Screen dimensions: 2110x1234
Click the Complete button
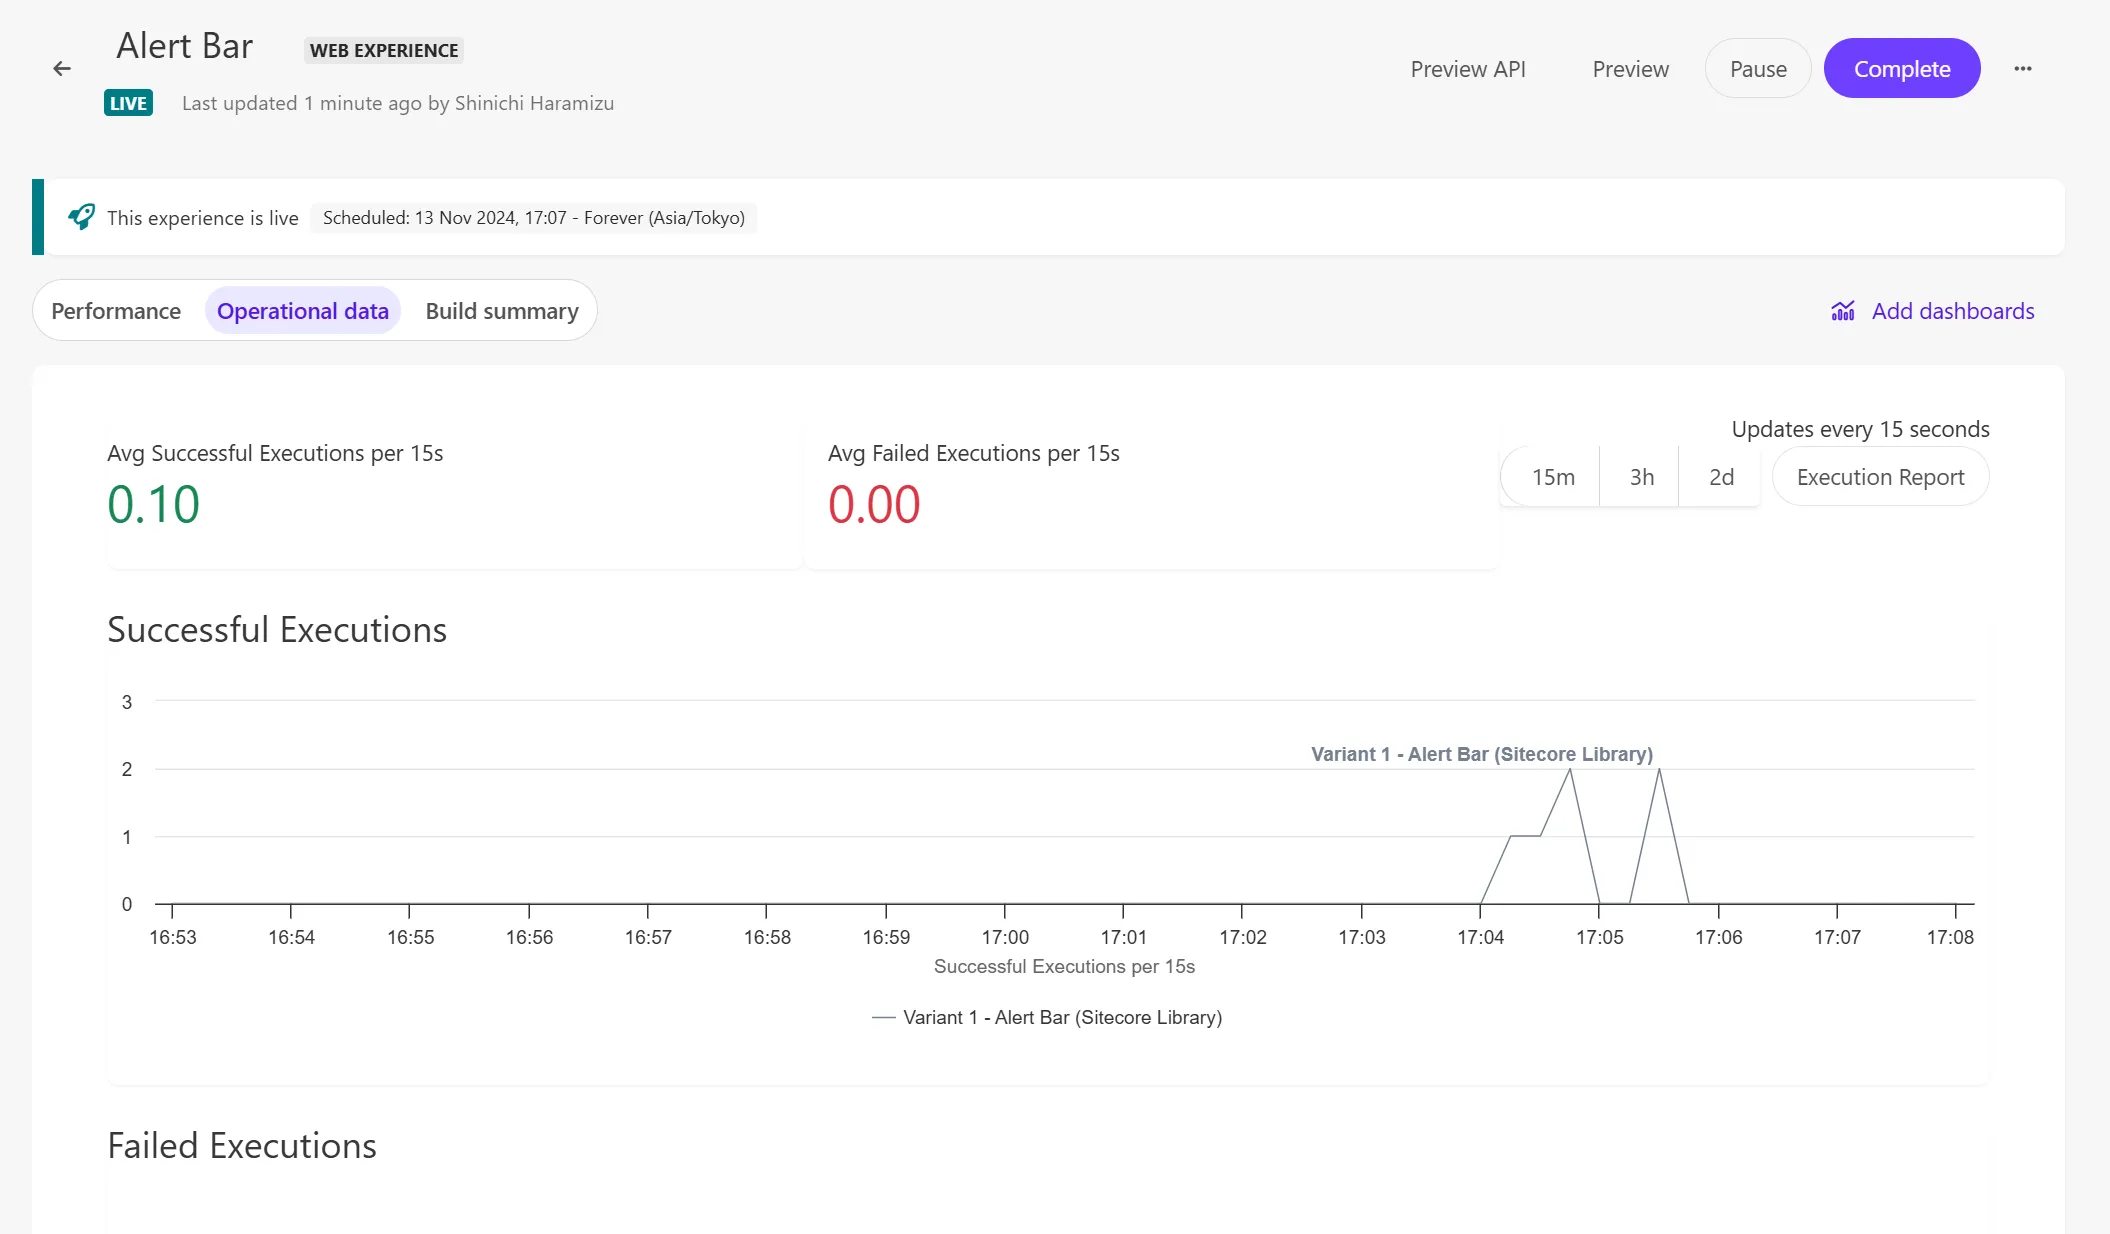coord(1903,68)
